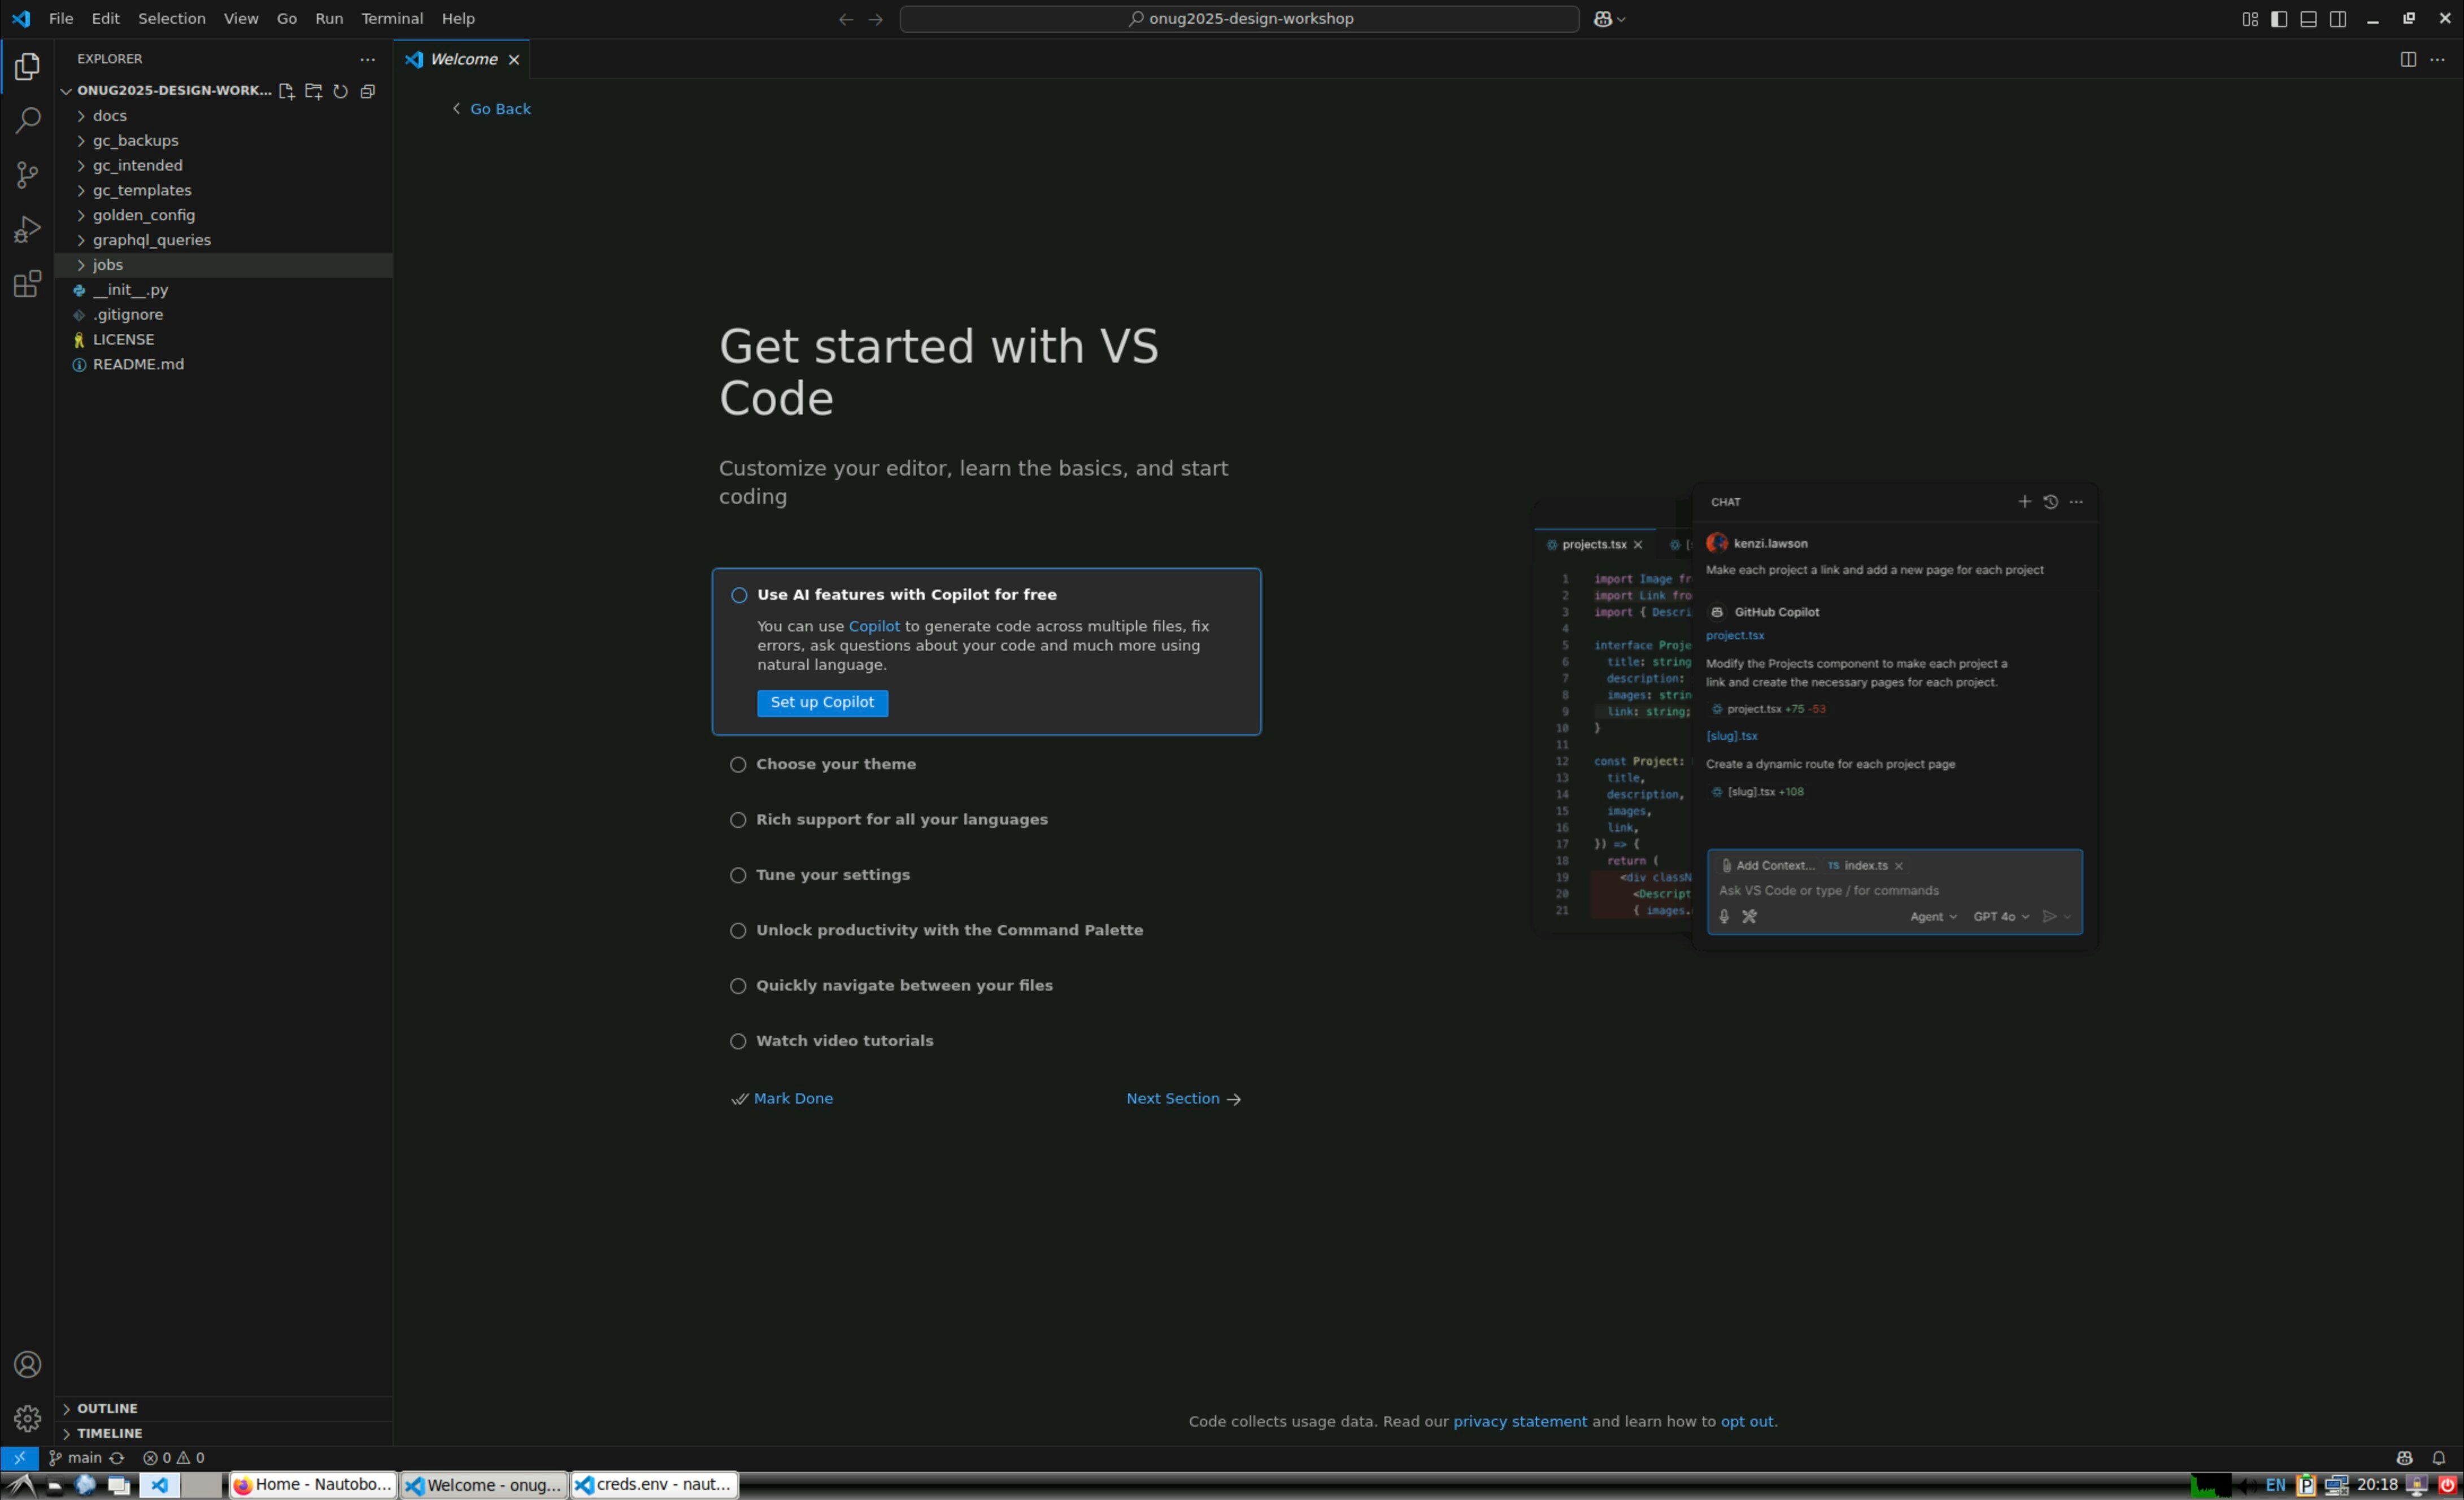This screenshot has width=2464, height=1500.
Task: Open the Source Control view
Action: (28, 175)
